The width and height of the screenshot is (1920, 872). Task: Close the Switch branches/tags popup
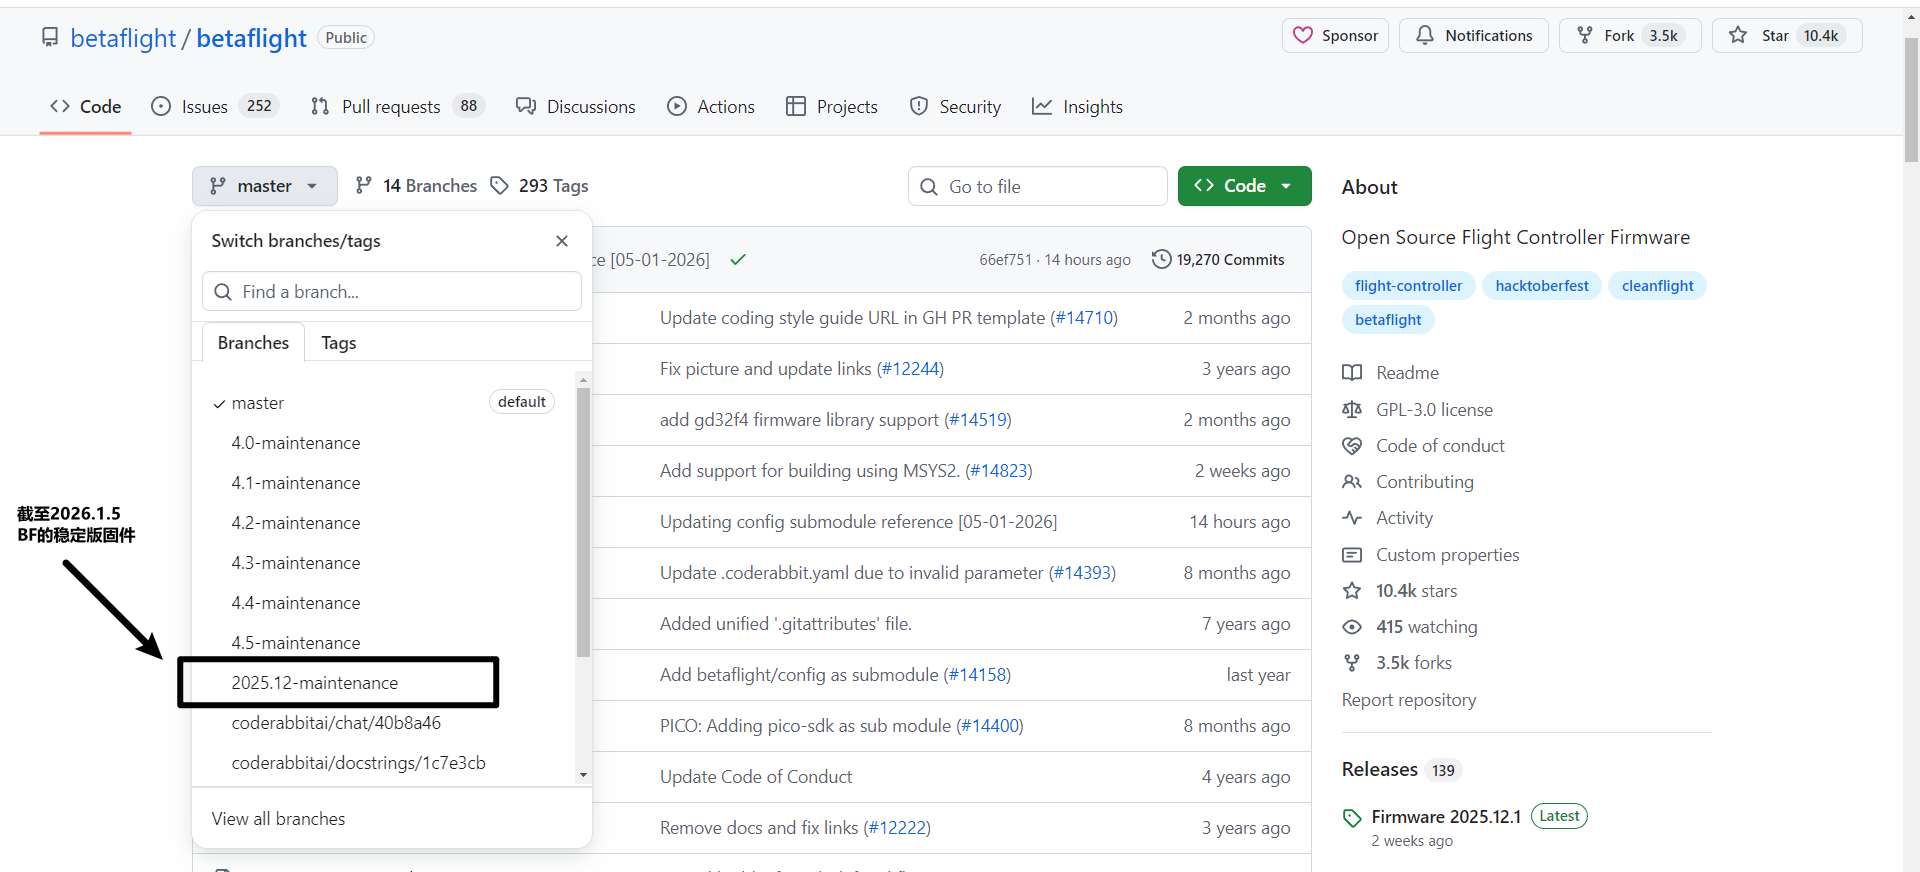point(562,241)
